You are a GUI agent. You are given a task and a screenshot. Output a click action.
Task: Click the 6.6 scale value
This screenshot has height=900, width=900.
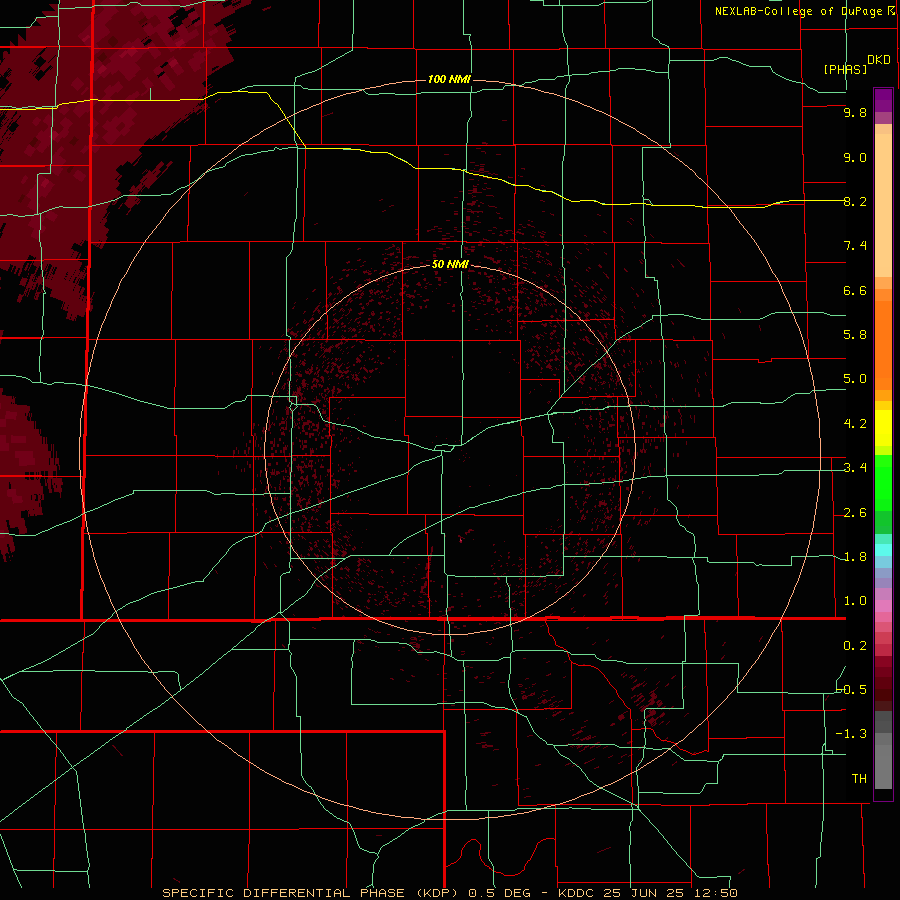(x=855, y=291)
